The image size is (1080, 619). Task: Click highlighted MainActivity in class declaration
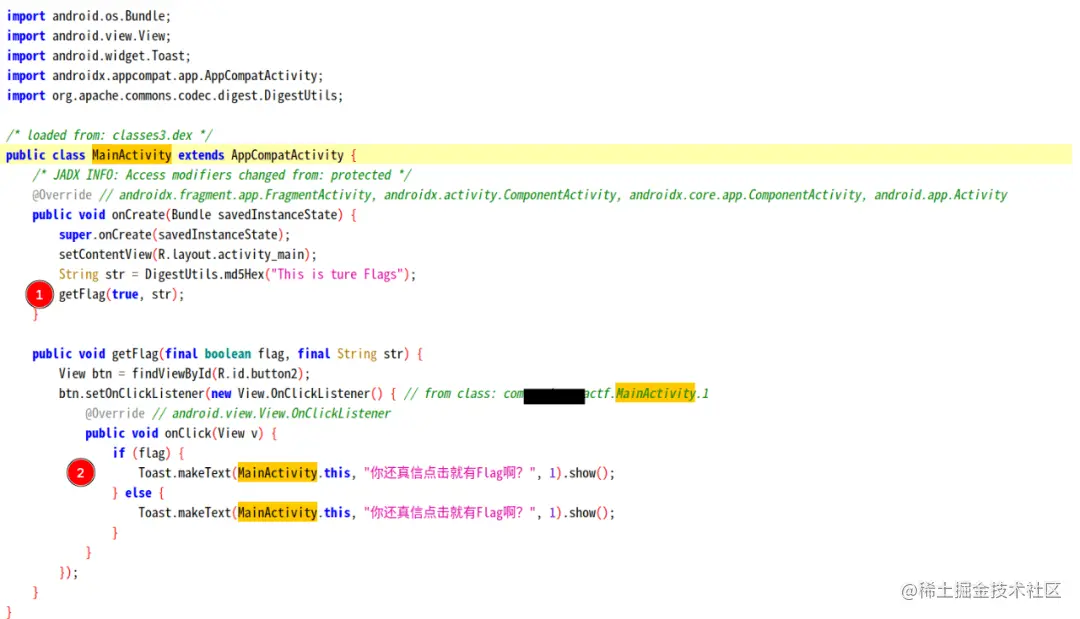coord(132,155)
